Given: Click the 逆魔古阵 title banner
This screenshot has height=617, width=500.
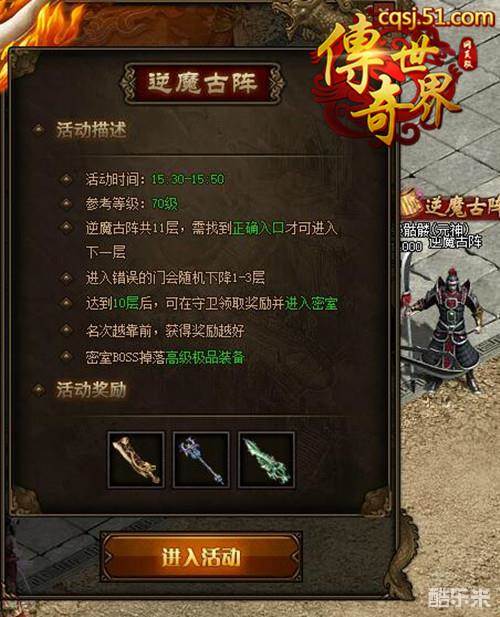Looking at the screenshot, I should [202, 83].
